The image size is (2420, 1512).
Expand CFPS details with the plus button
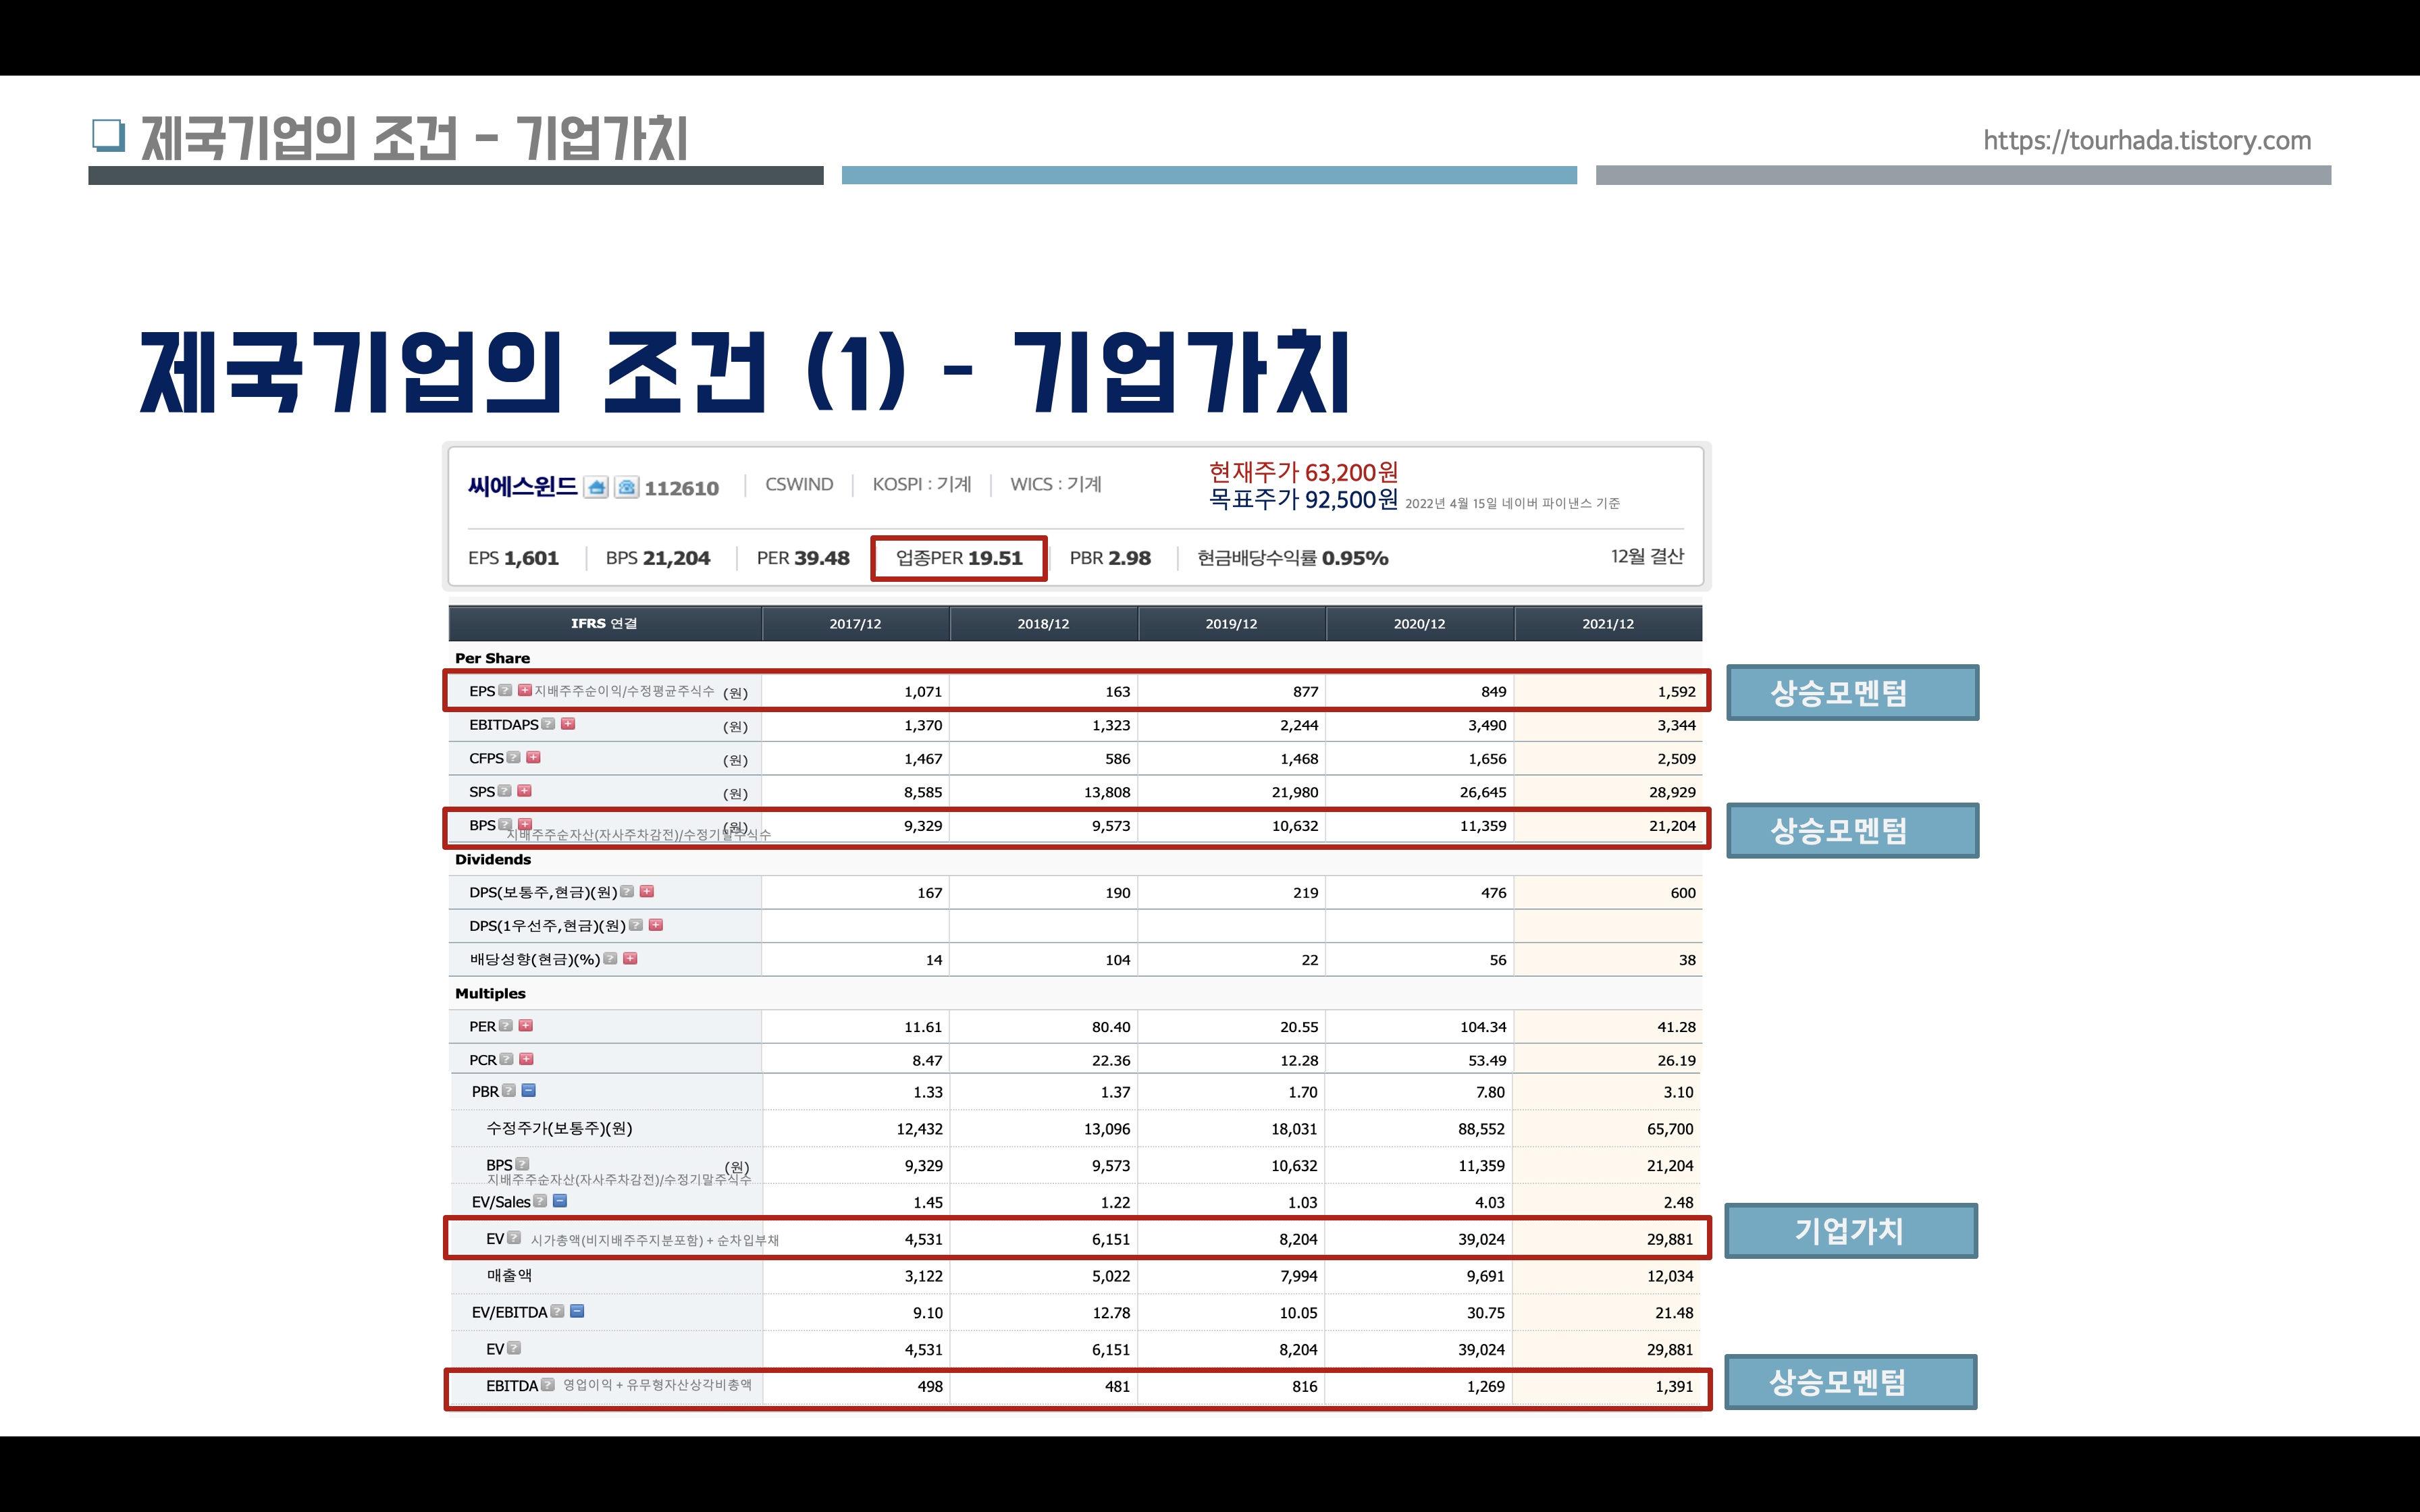(533, 758)
